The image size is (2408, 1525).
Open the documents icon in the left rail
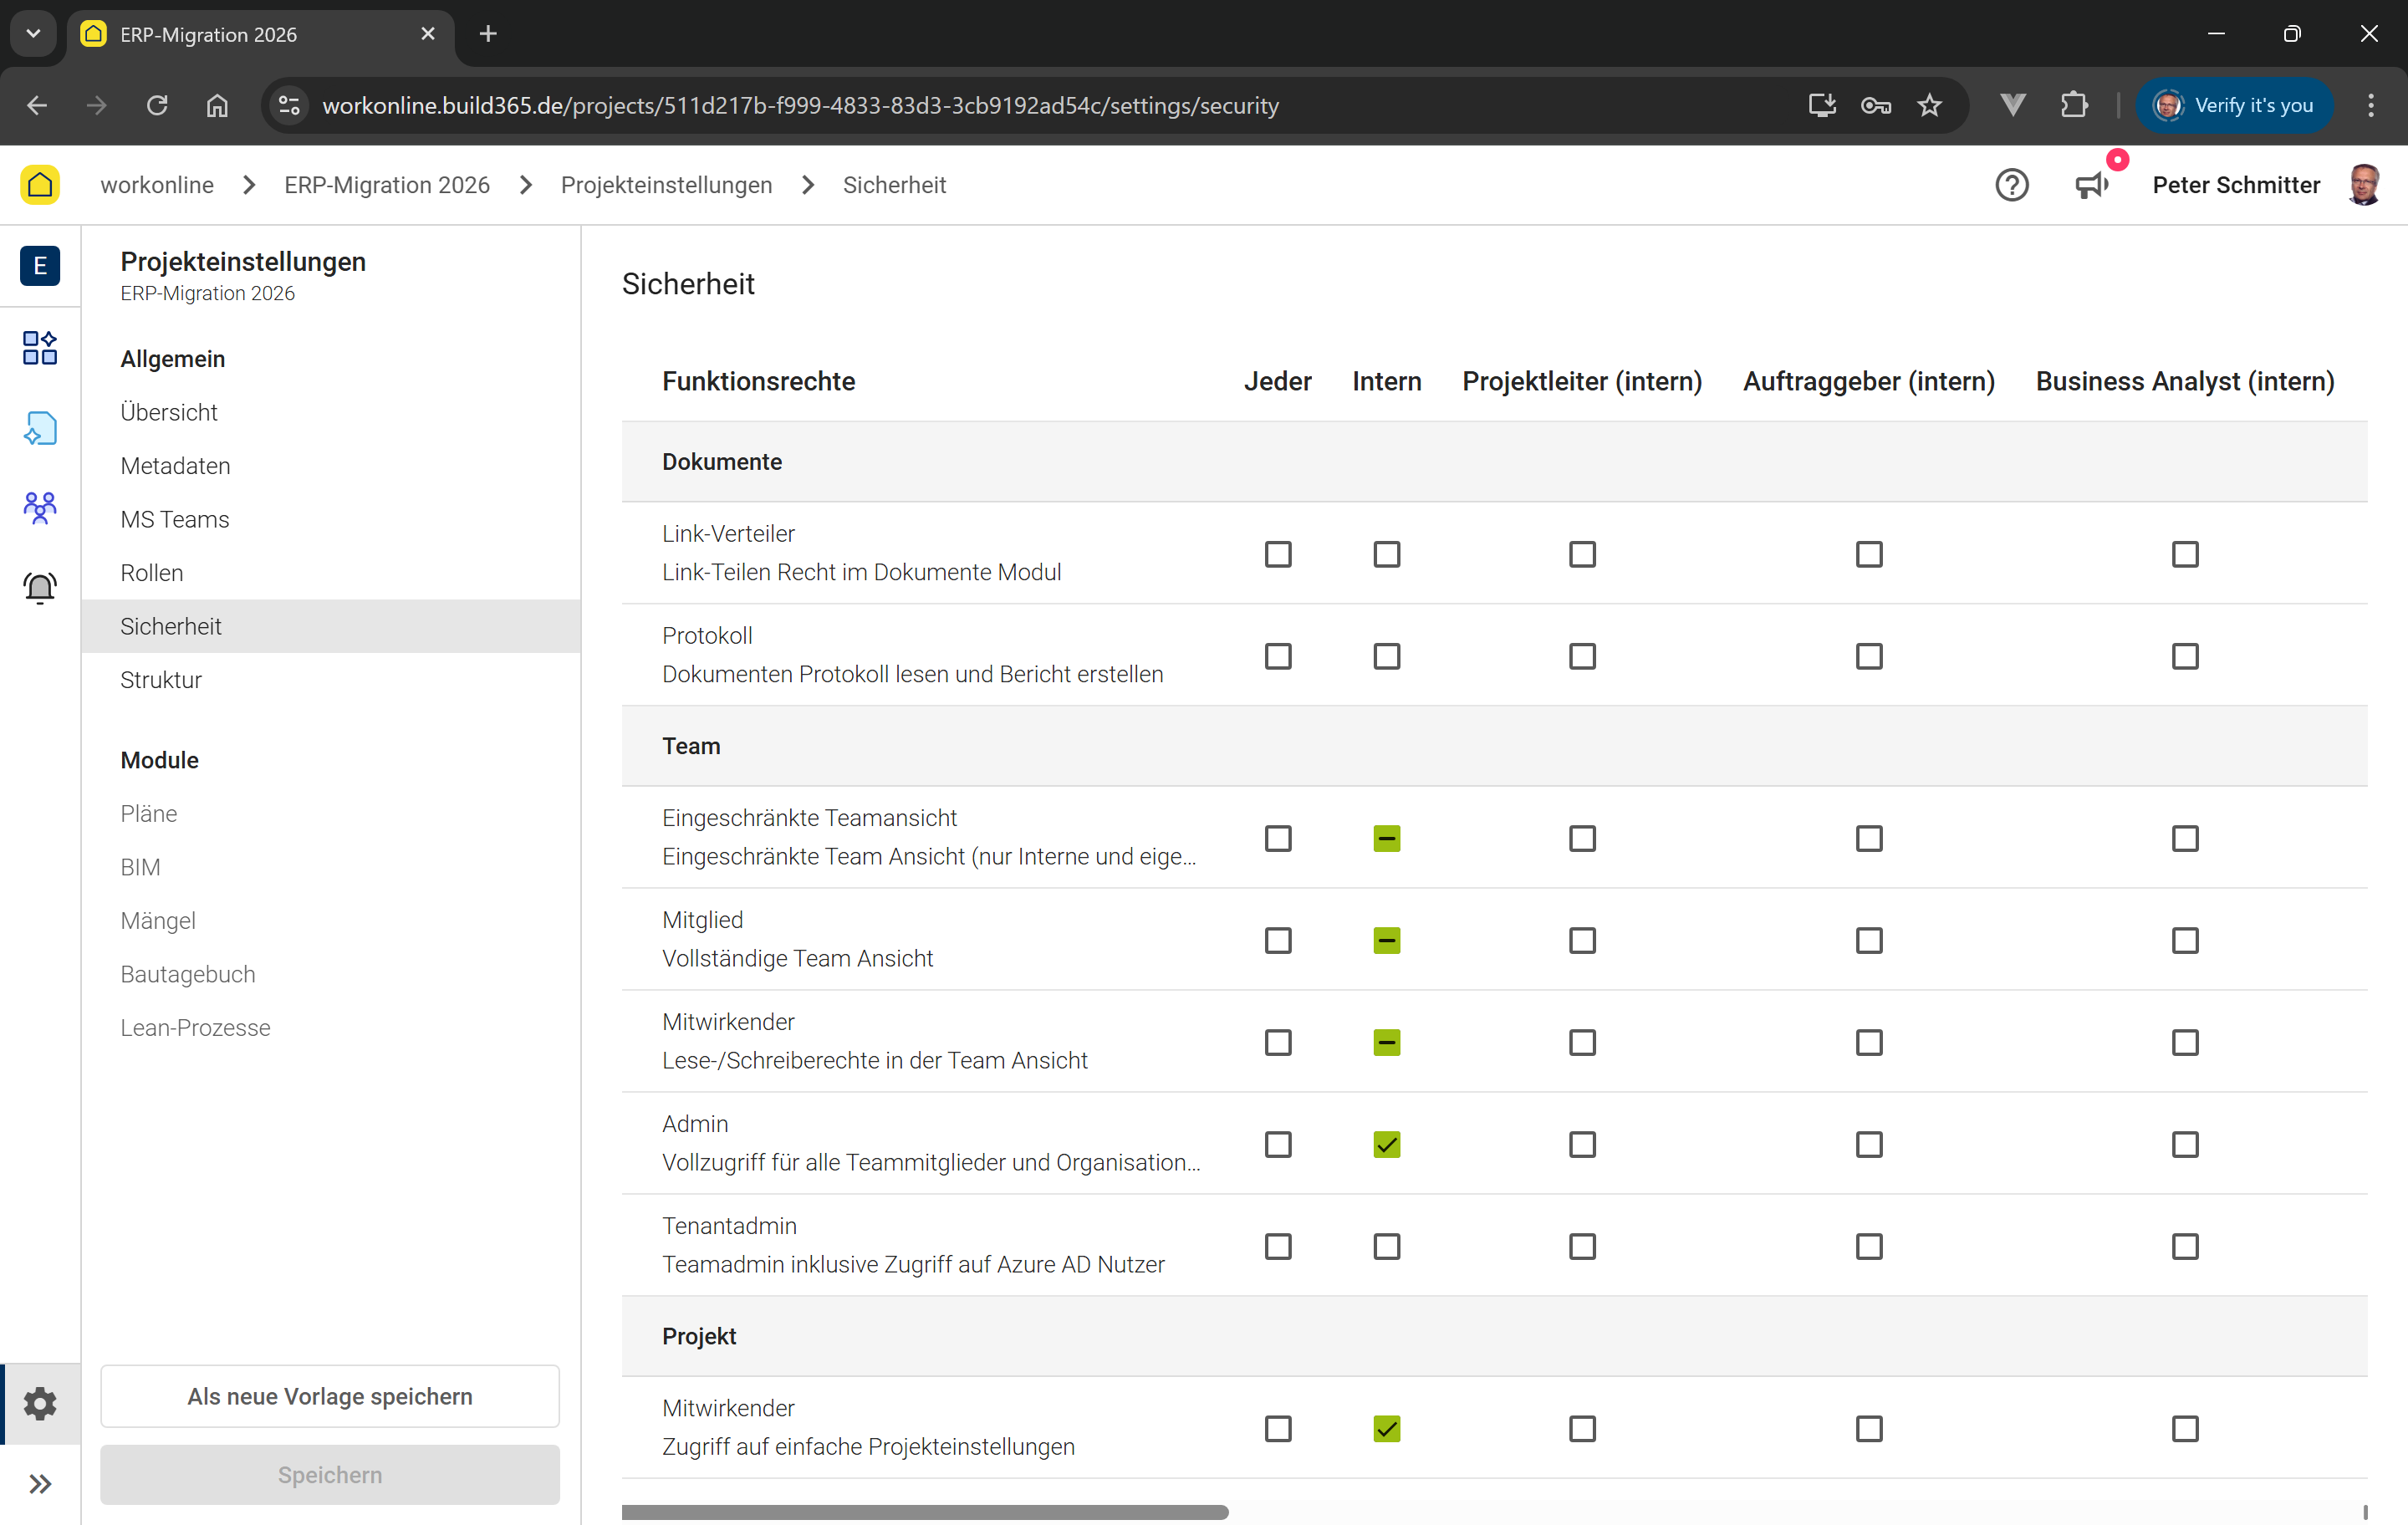point(40,428)
